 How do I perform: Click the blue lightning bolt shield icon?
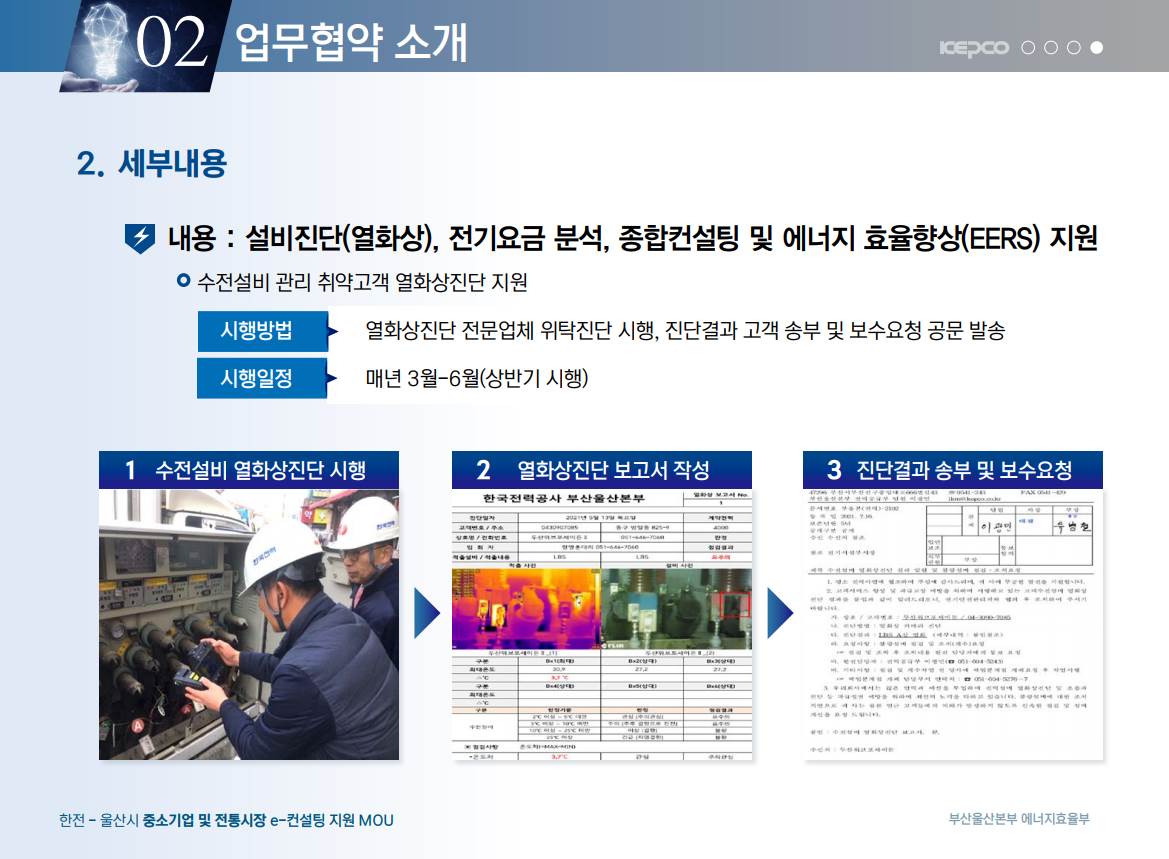coord(139,238)
